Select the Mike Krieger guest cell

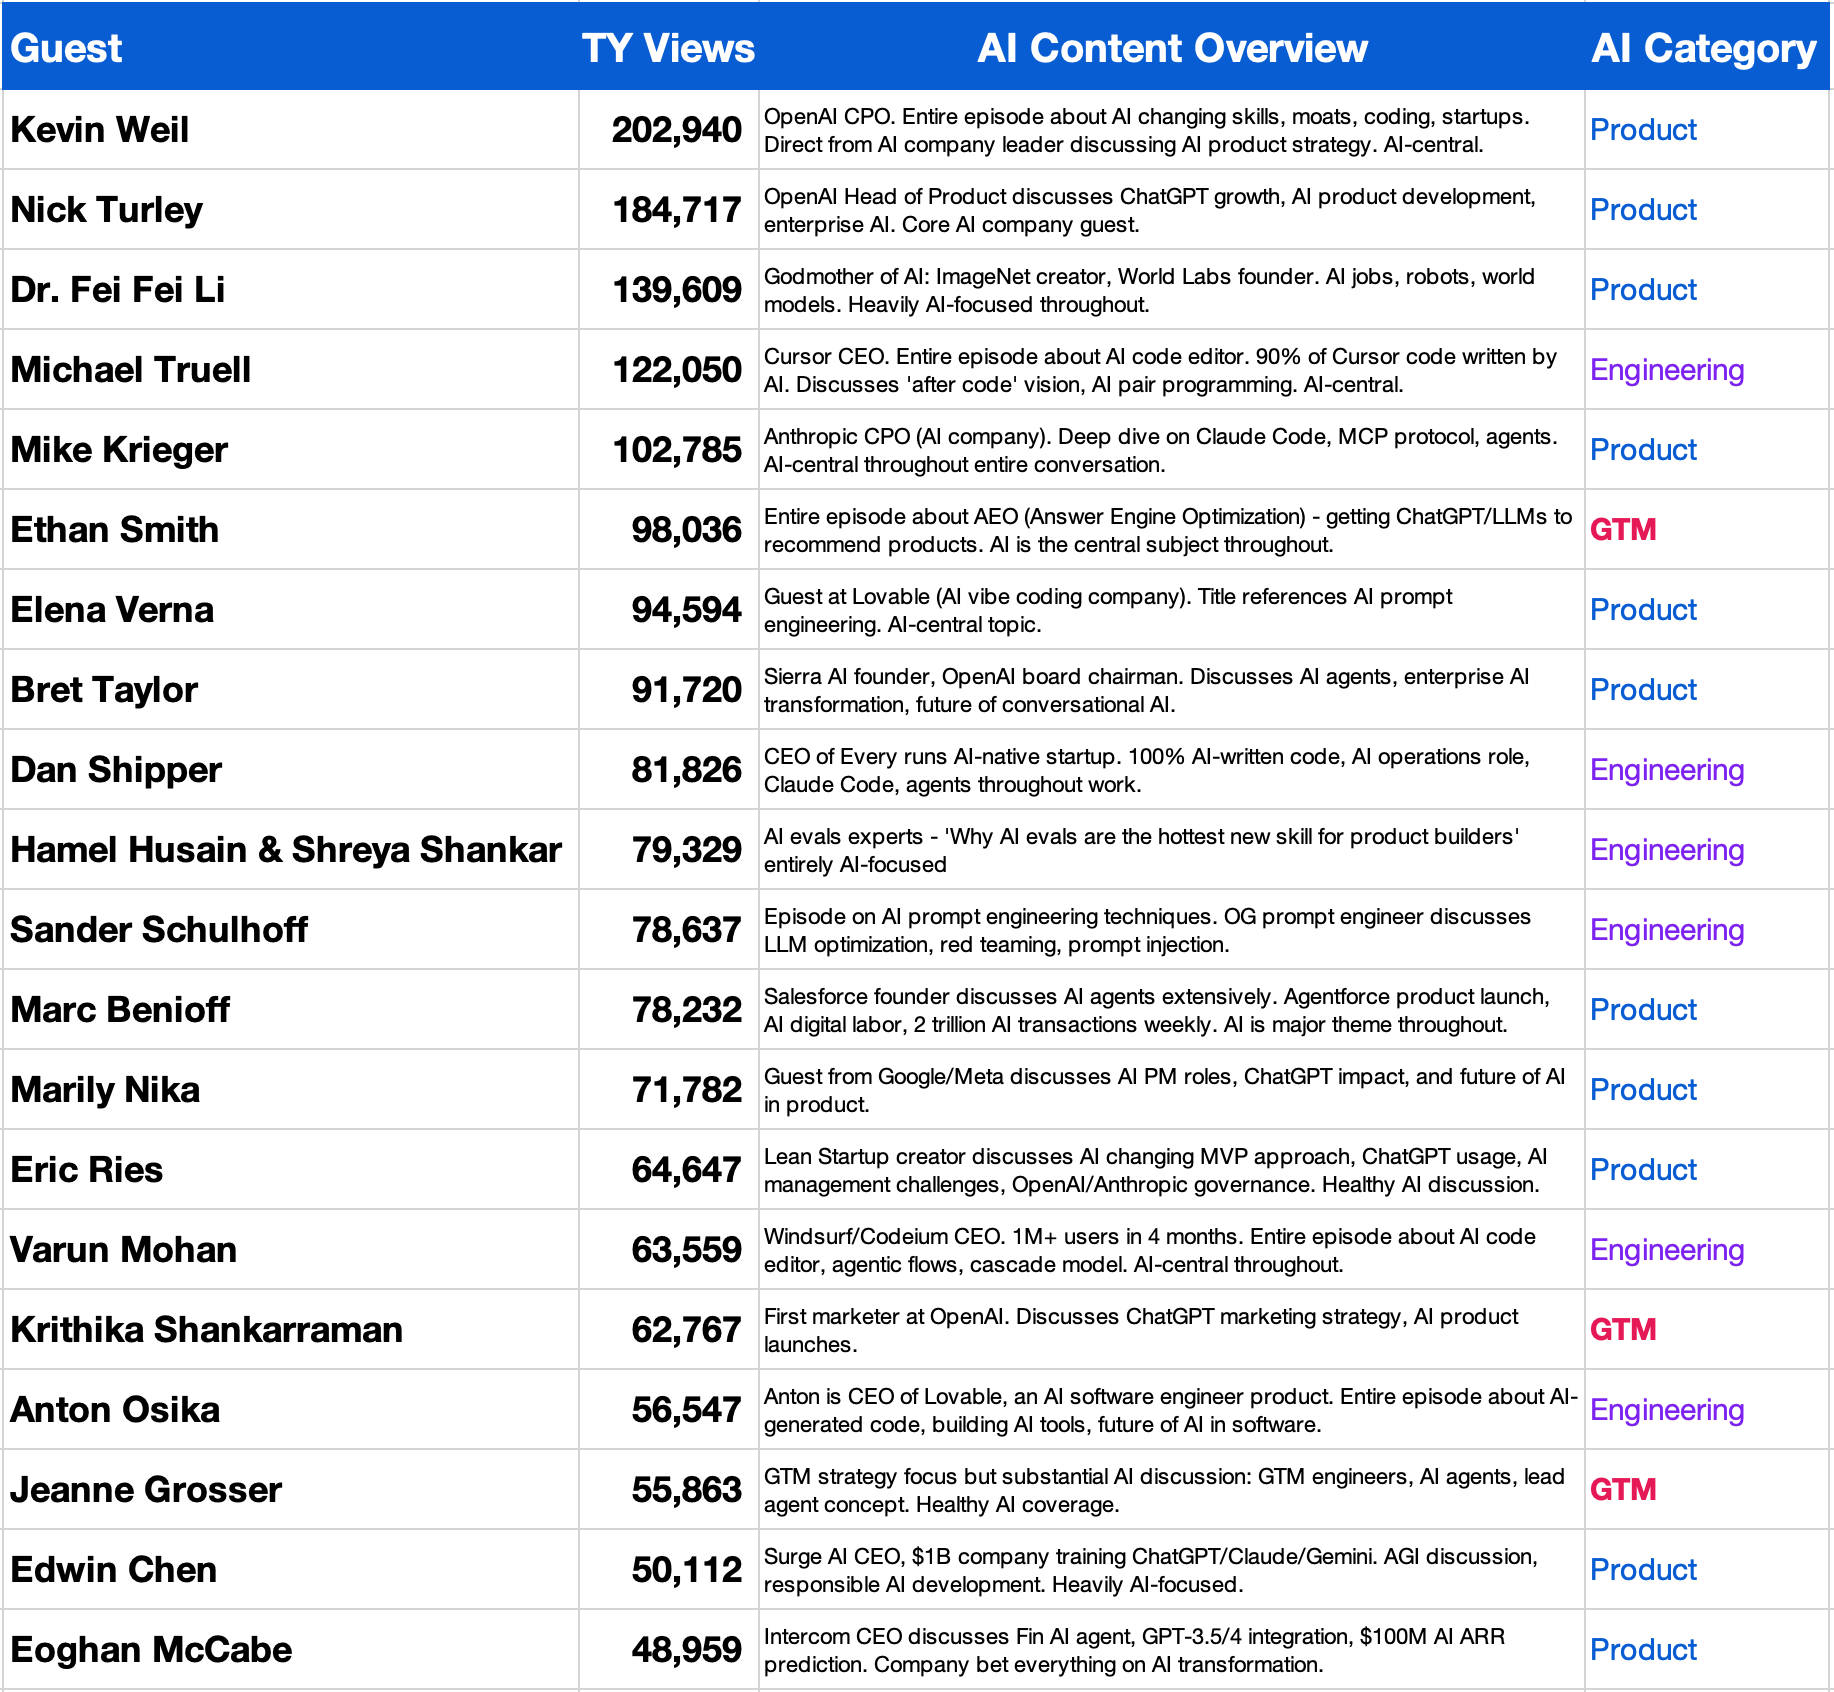(290, 450)
